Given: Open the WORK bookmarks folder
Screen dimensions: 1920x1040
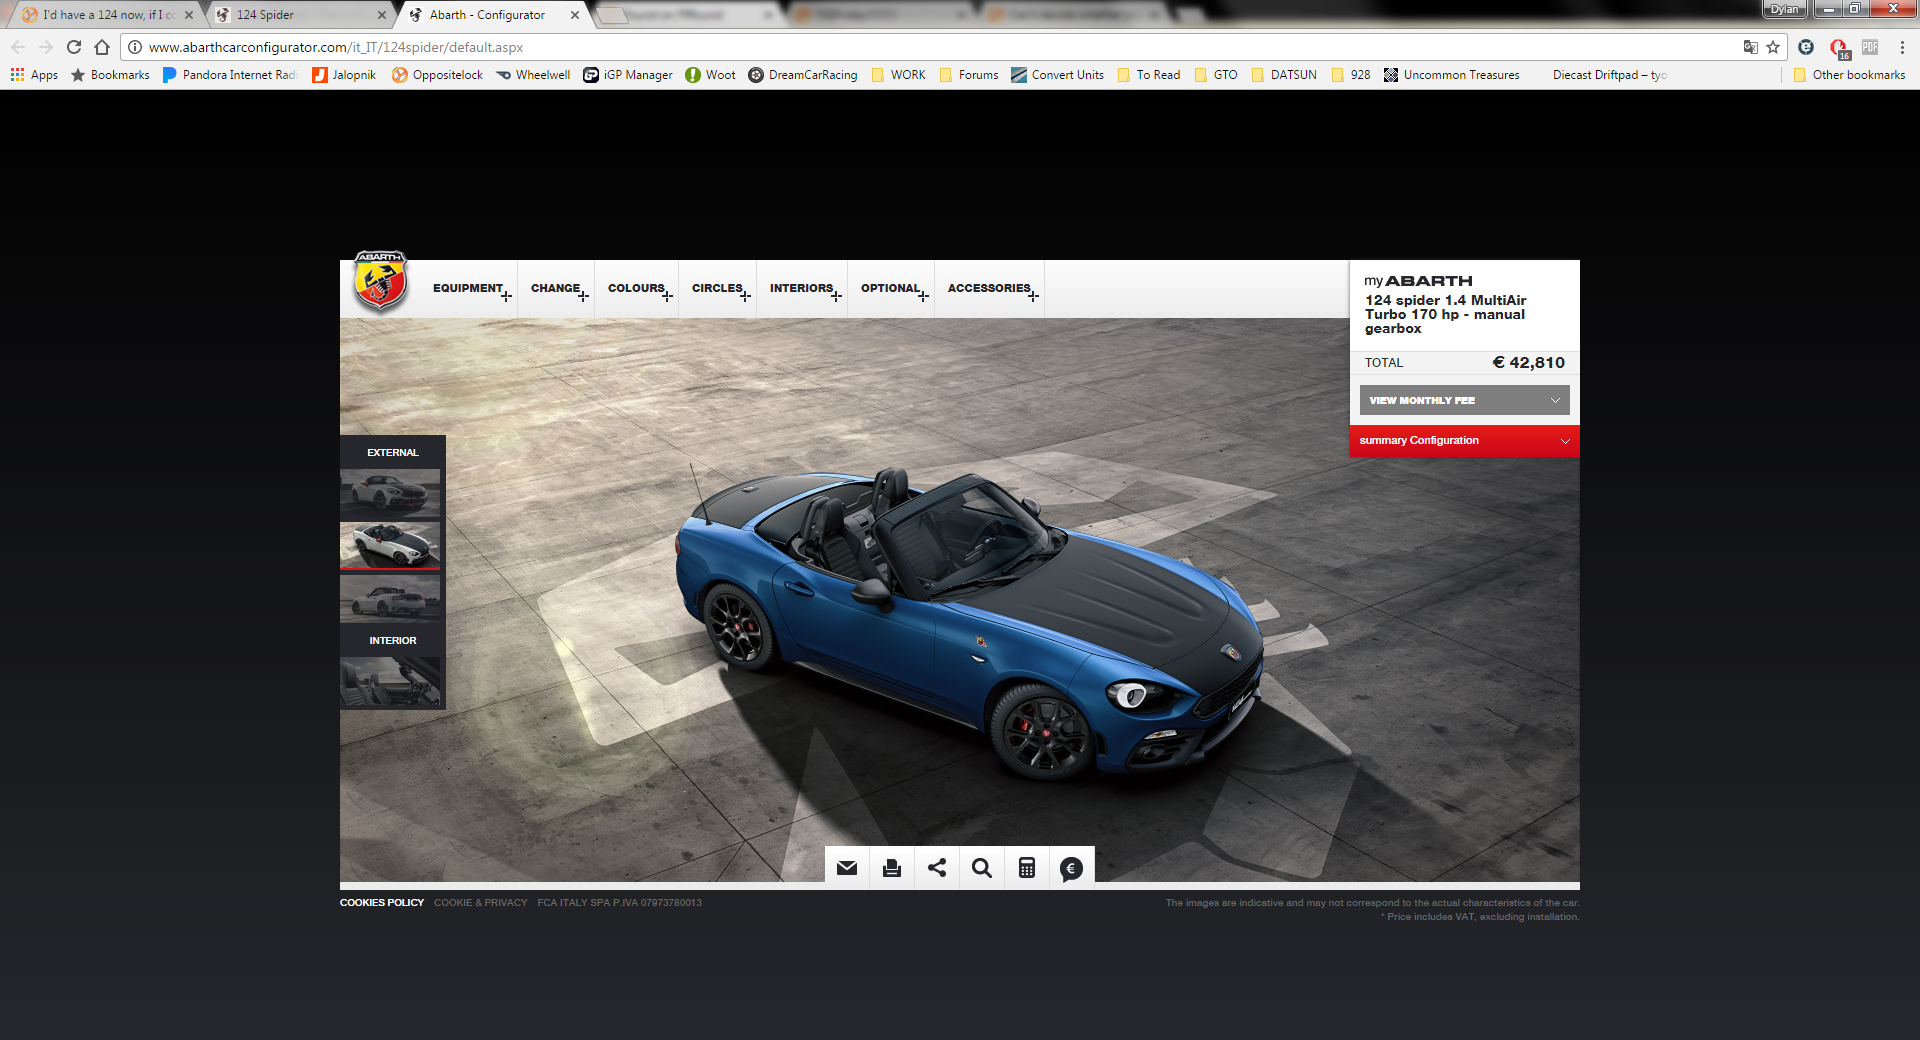Looking at the screenshot, I should pyautogui.click(x=898, y=75).
